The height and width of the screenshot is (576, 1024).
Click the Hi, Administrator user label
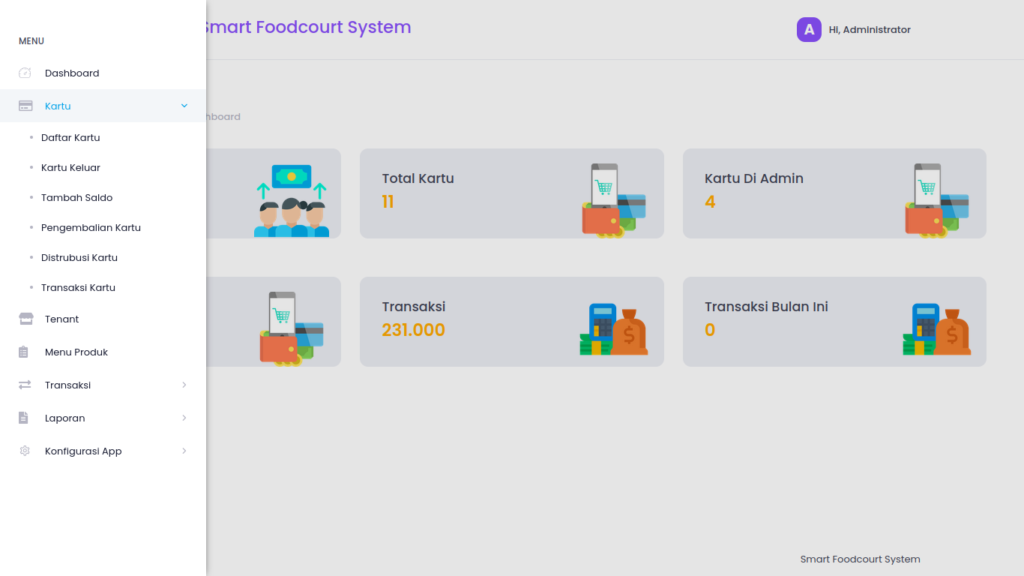pyautogui.click(x=869, y=29)
